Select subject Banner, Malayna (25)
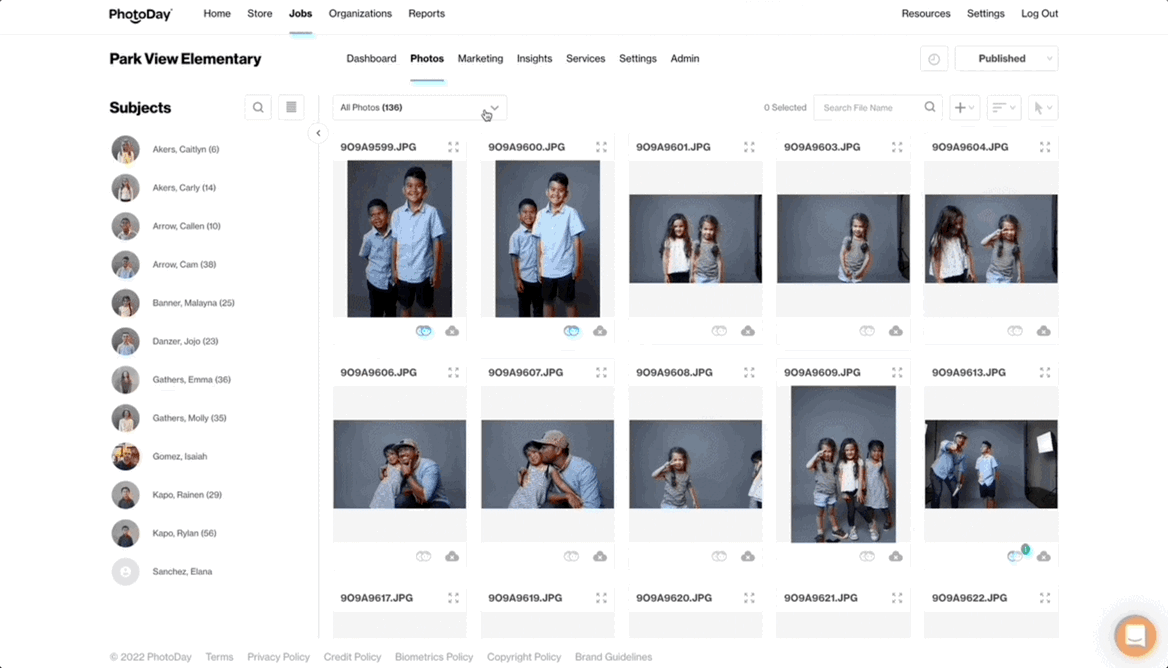 tap(193, 303)
